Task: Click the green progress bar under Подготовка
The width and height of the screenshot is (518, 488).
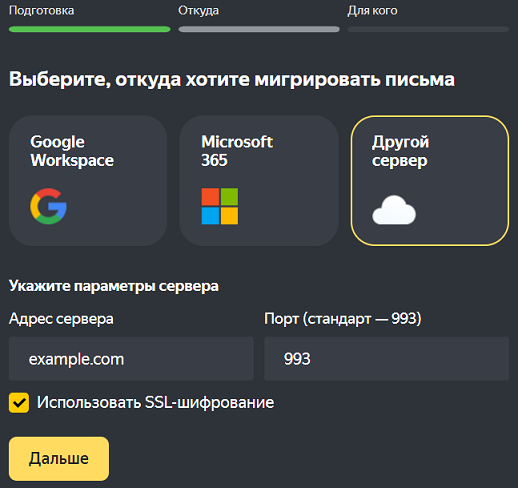Action: tap(90, 29)
